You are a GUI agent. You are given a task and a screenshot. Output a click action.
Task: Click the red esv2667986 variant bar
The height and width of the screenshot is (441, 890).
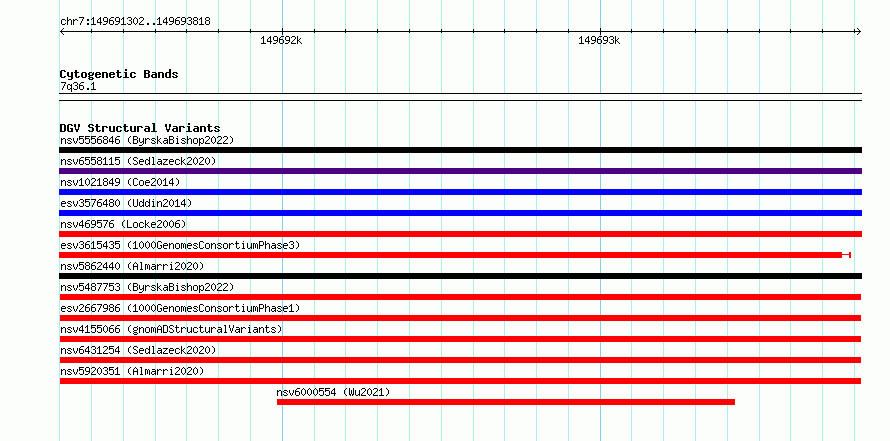(460, 318)
